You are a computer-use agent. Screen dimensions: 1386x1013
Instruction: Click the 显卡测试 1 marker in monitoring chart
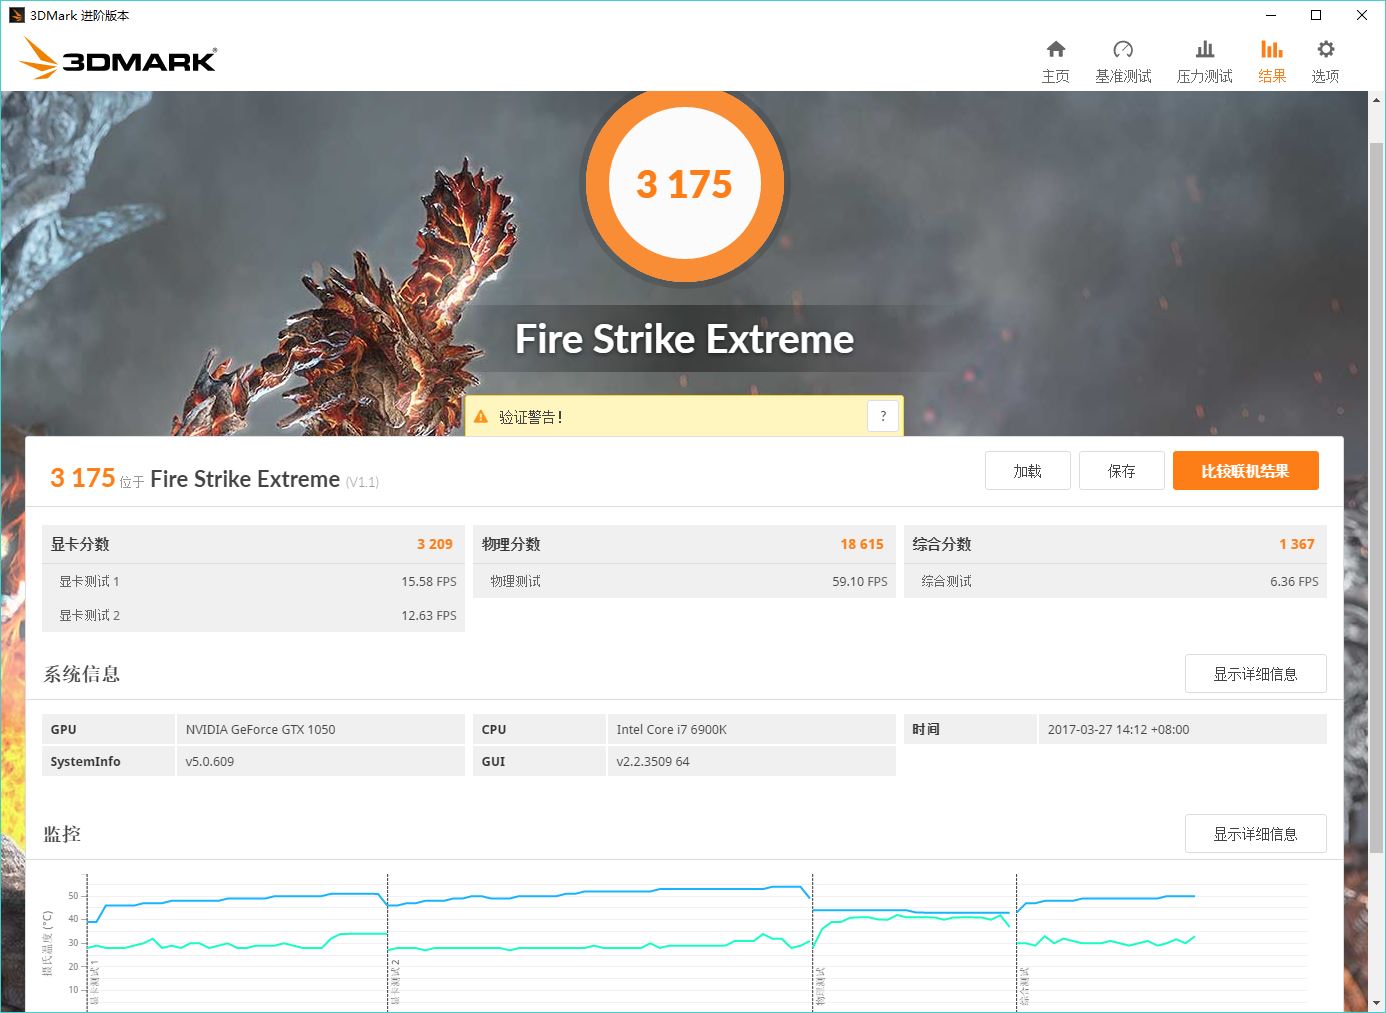(94, 982)
